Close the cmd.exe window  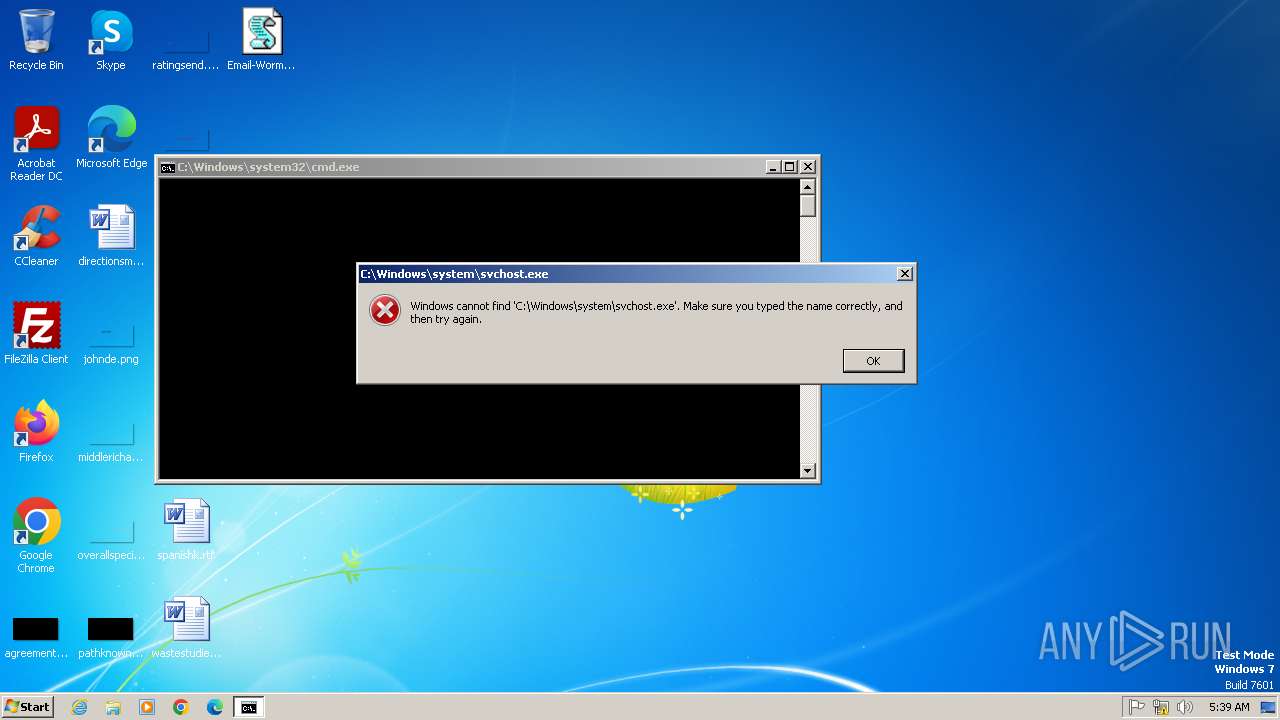[x=808, y=167]
